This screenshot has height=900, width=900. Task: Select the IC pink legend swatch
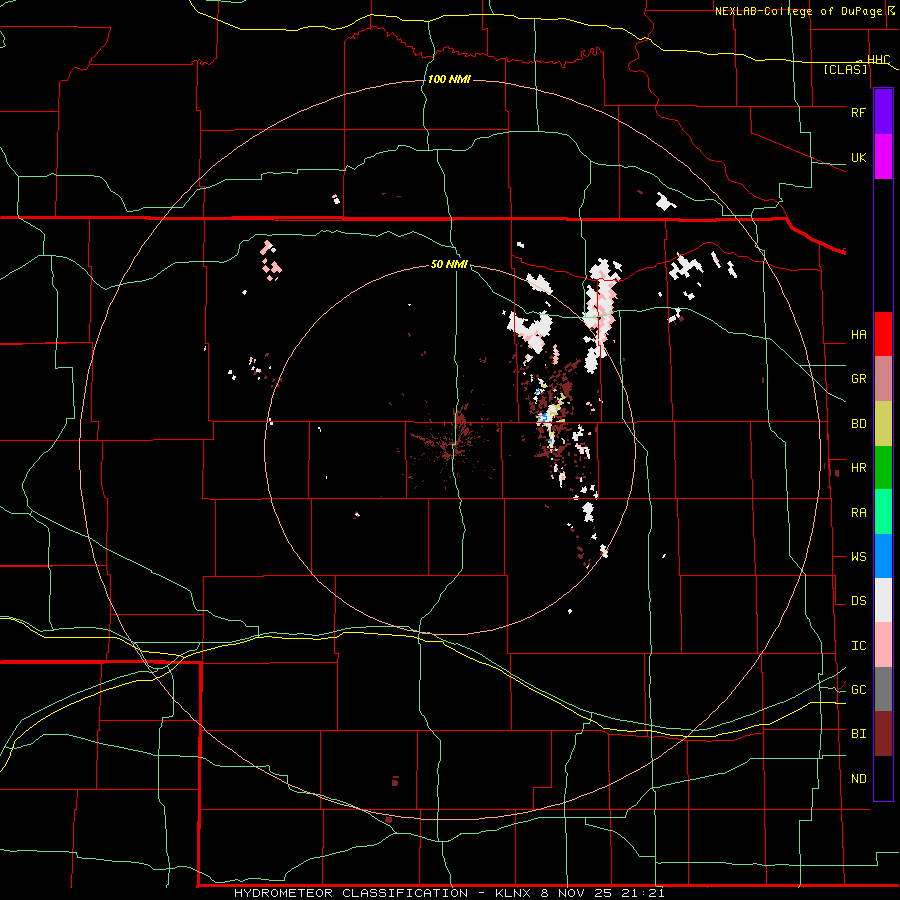tap(883, 645)
